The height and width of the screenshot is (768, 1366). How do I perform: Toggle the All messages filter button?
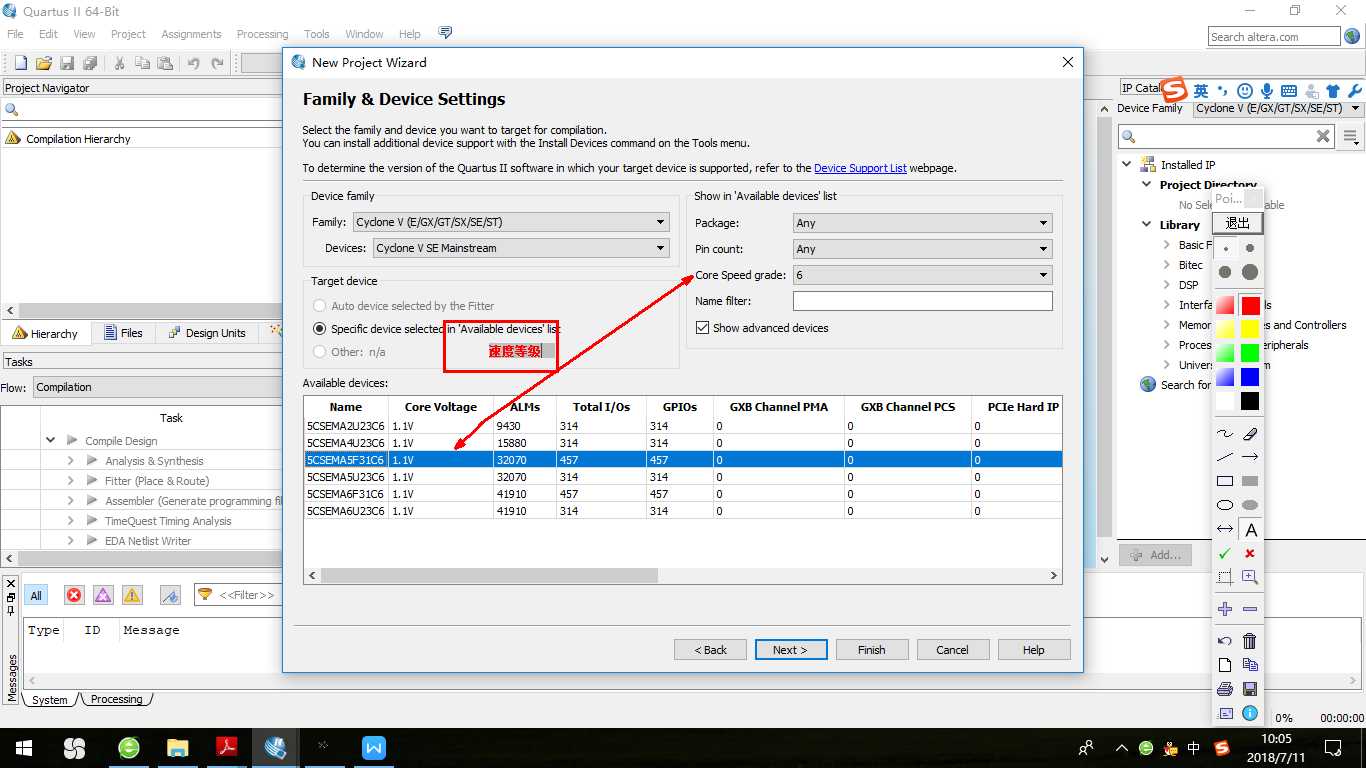(36, 595)
